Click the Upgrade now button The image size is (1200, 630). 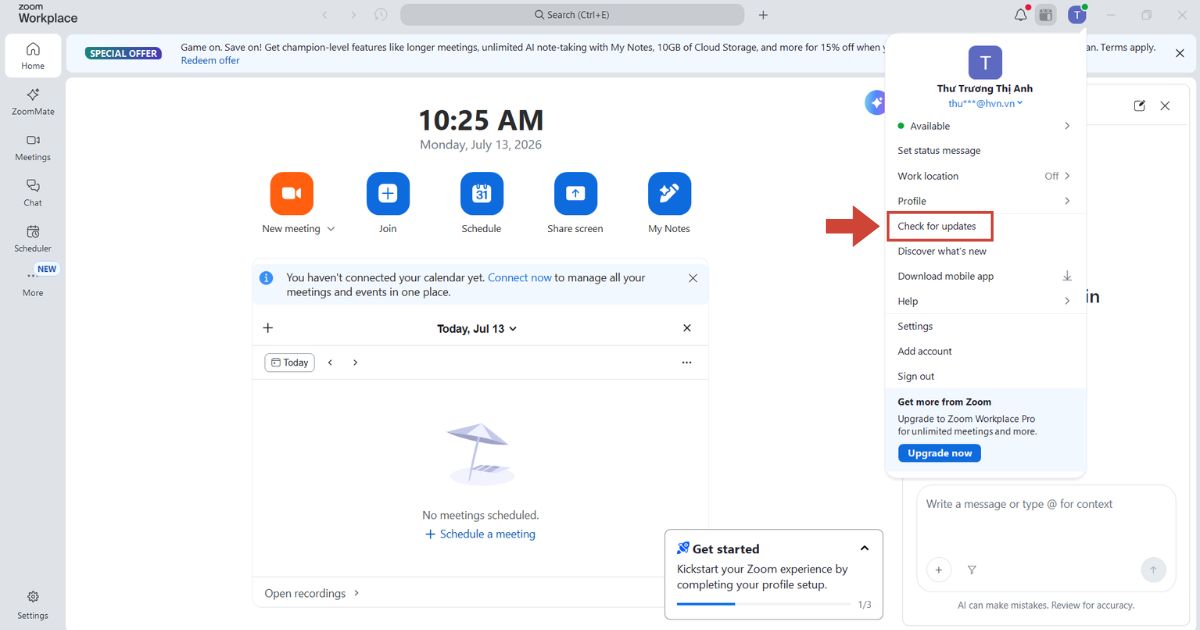click(x=939, y=453)
